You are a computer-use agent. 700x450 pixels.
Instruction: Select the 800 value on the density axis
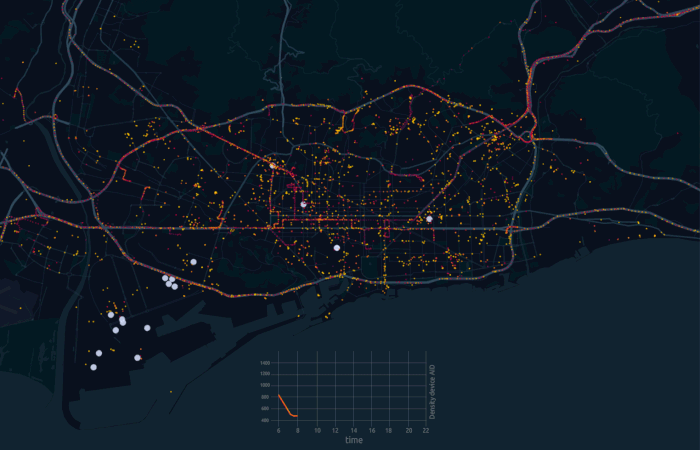(x=266, y=397)
